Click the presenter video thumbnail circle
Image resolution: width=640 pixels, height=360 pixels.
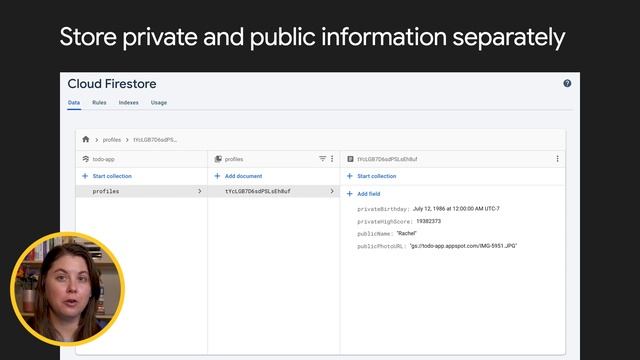pyautogui.click(x=67, y=289)
